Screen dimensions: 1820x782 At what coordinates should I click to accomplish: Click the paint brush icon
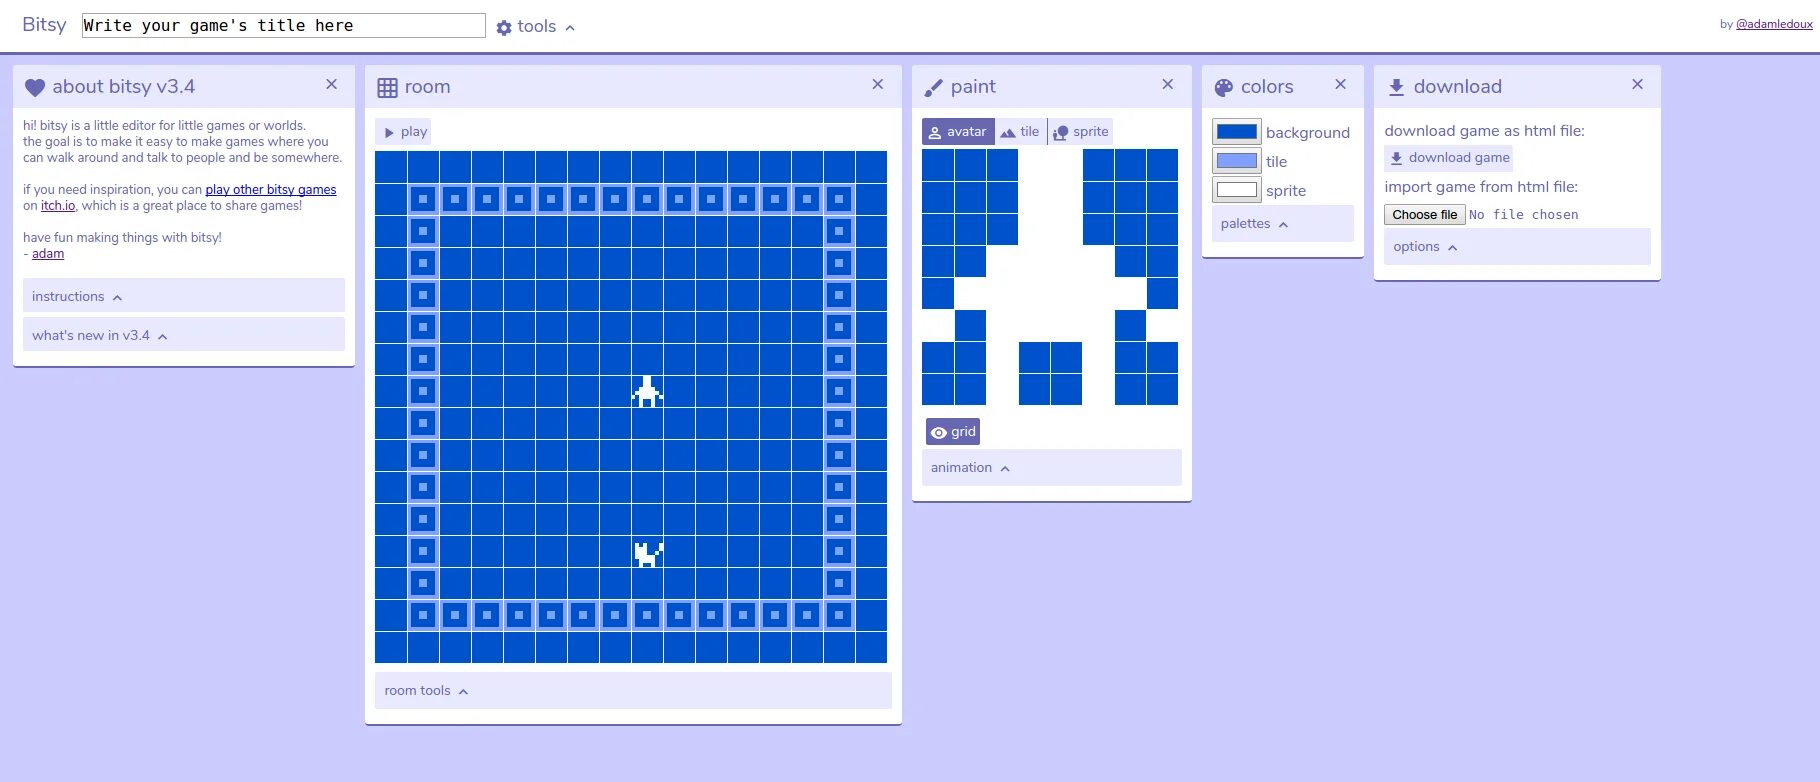click(933, 88)
